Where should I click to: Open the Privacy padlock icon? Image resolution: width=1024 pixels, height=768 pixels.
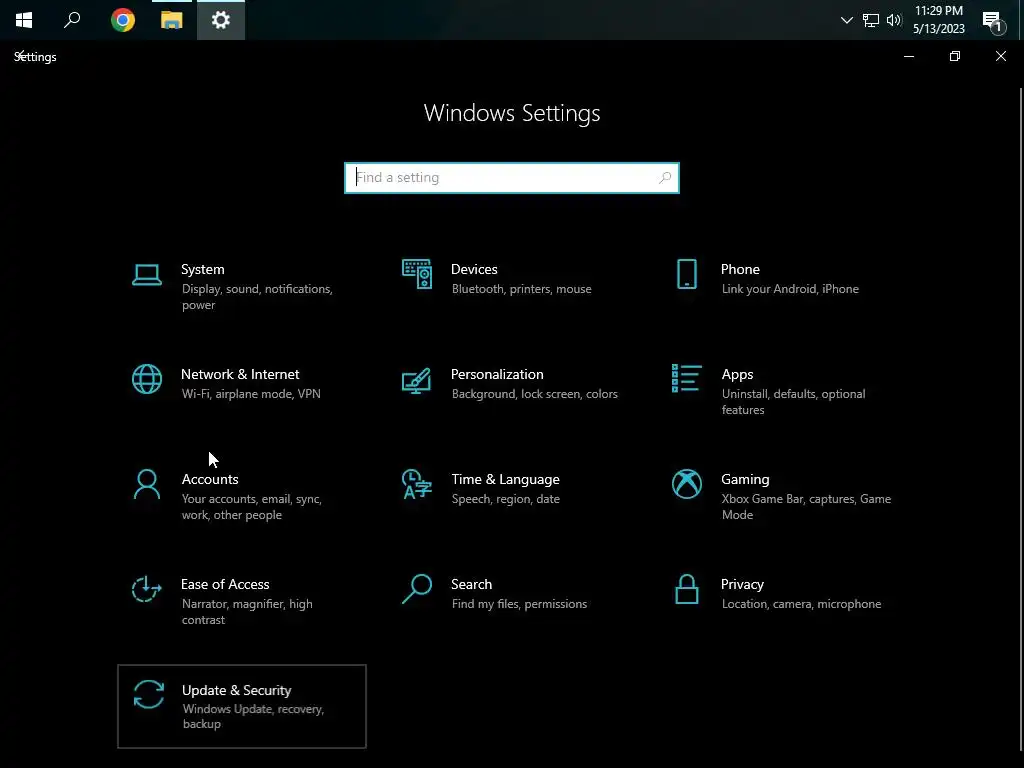(686, 589)
